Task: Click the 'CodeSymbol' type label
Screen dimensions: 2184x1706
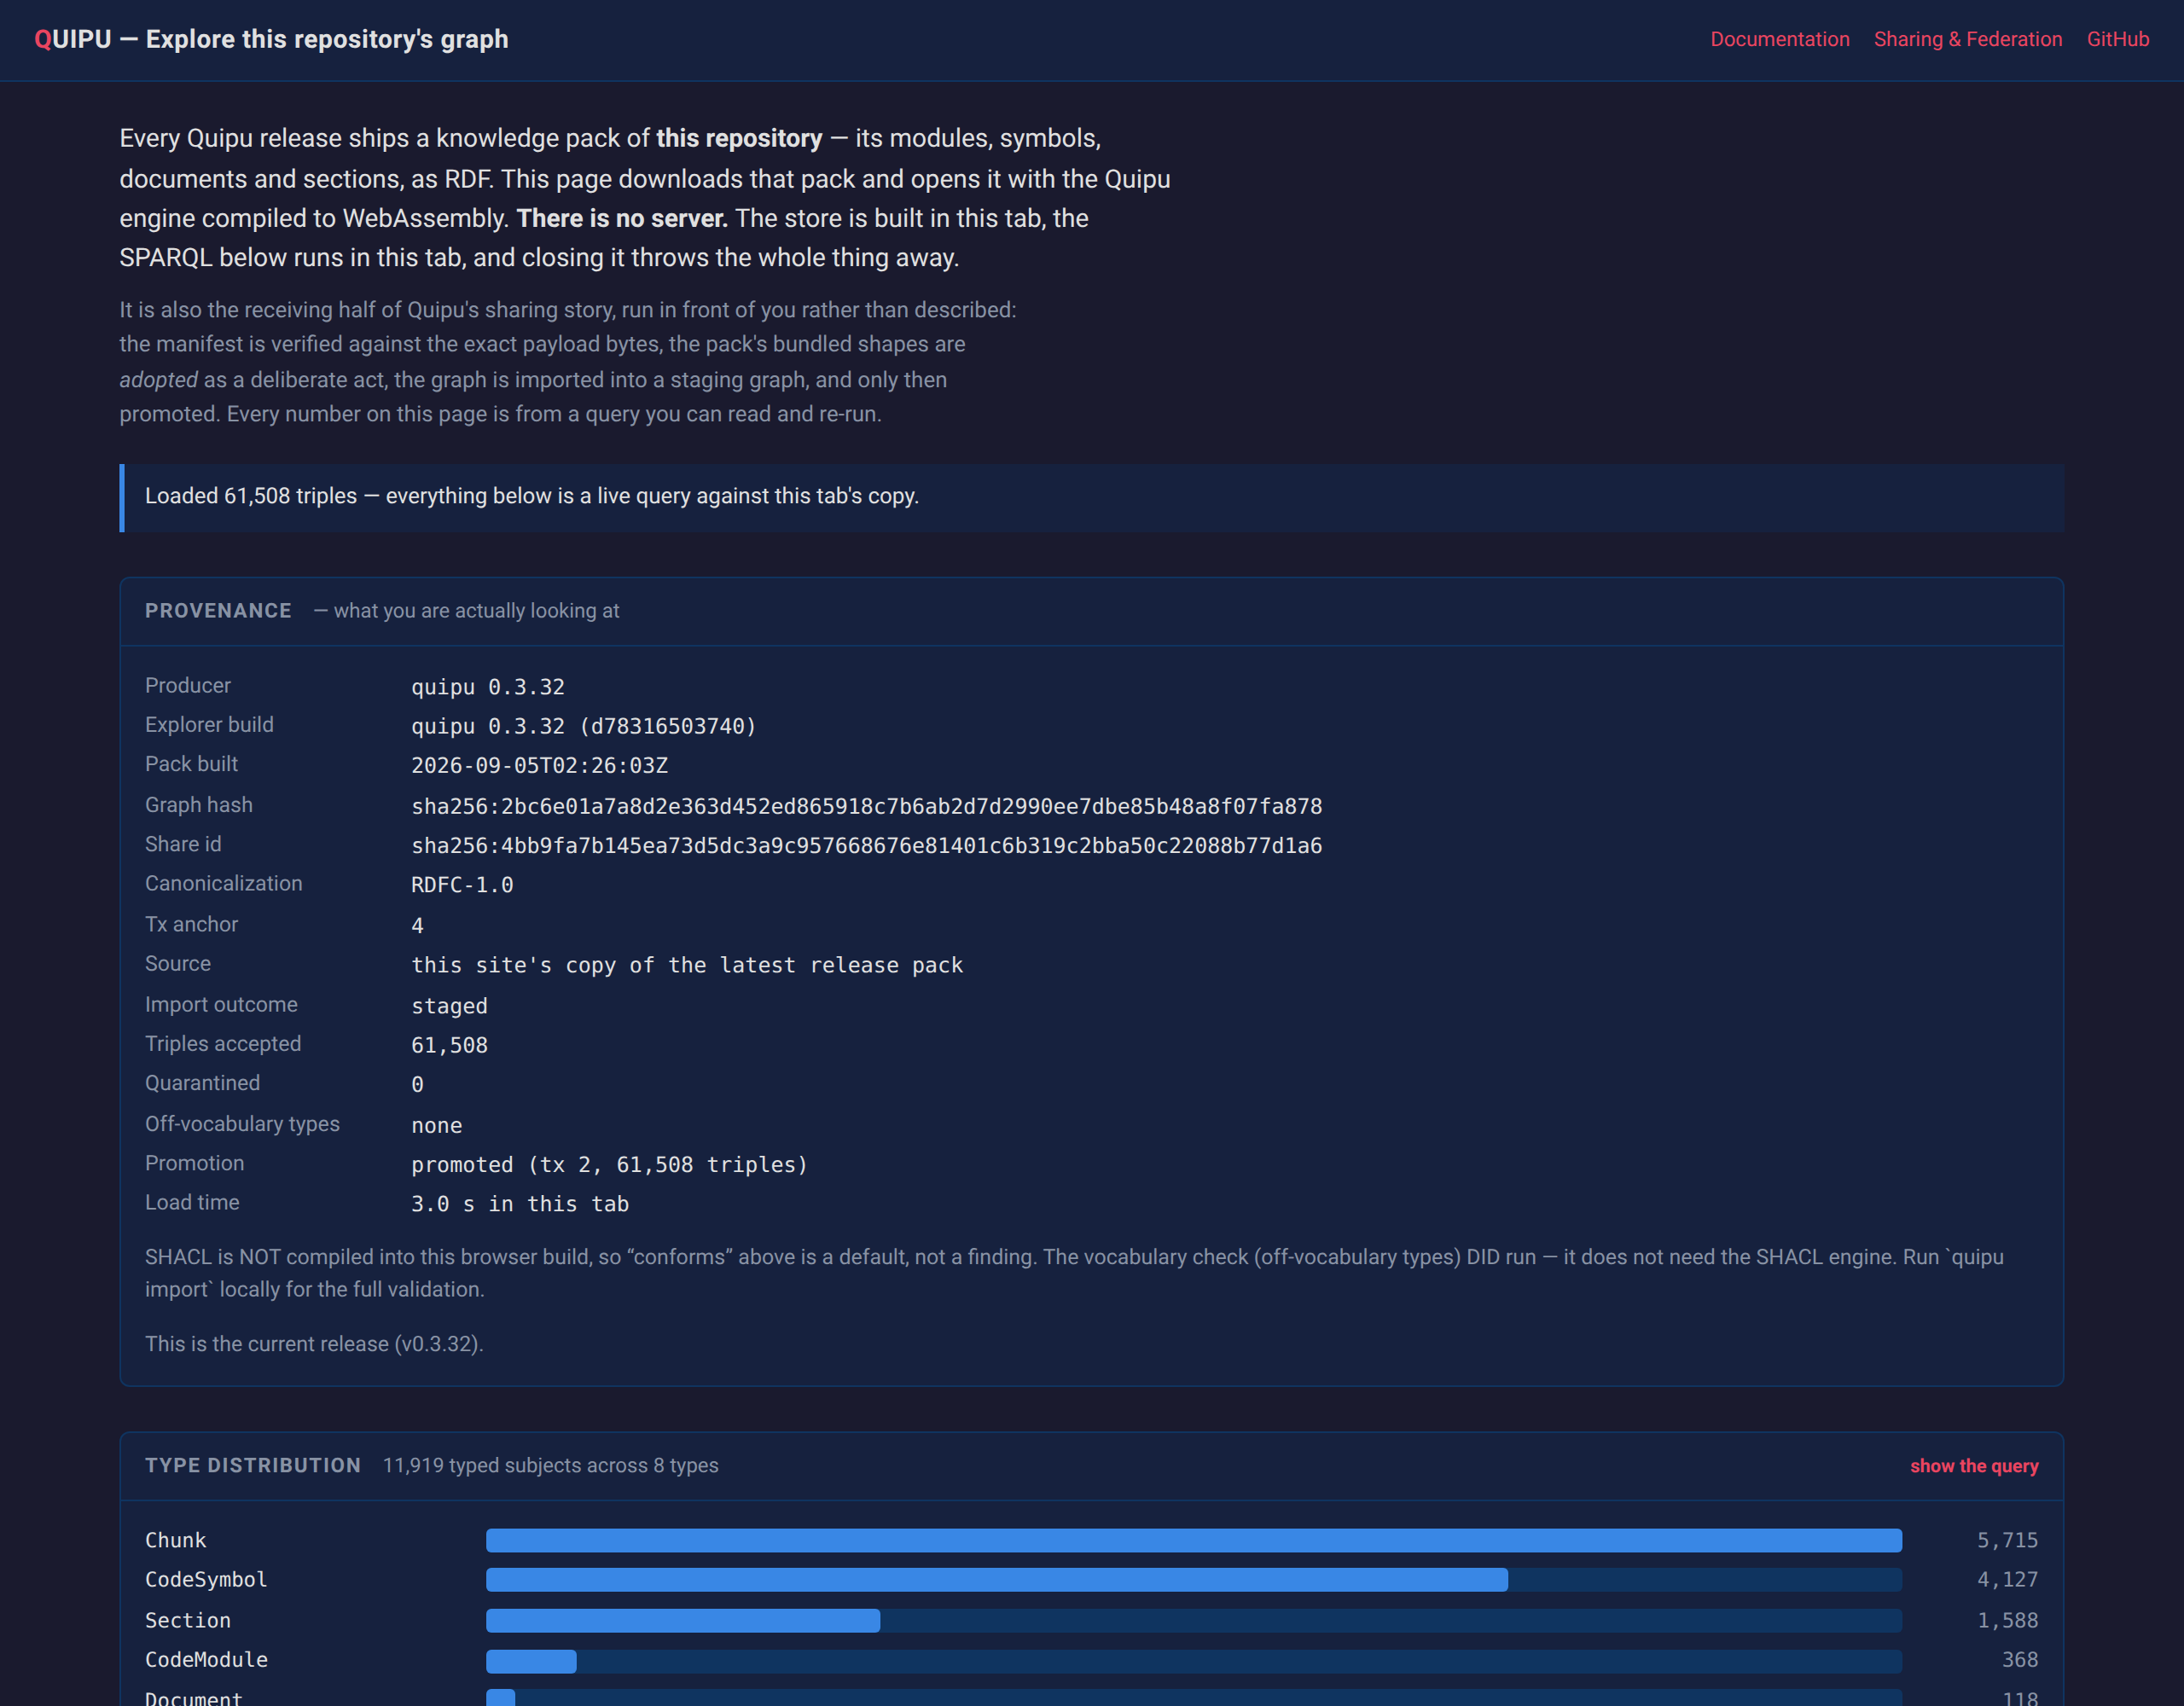Action: tap(206, 1579)
